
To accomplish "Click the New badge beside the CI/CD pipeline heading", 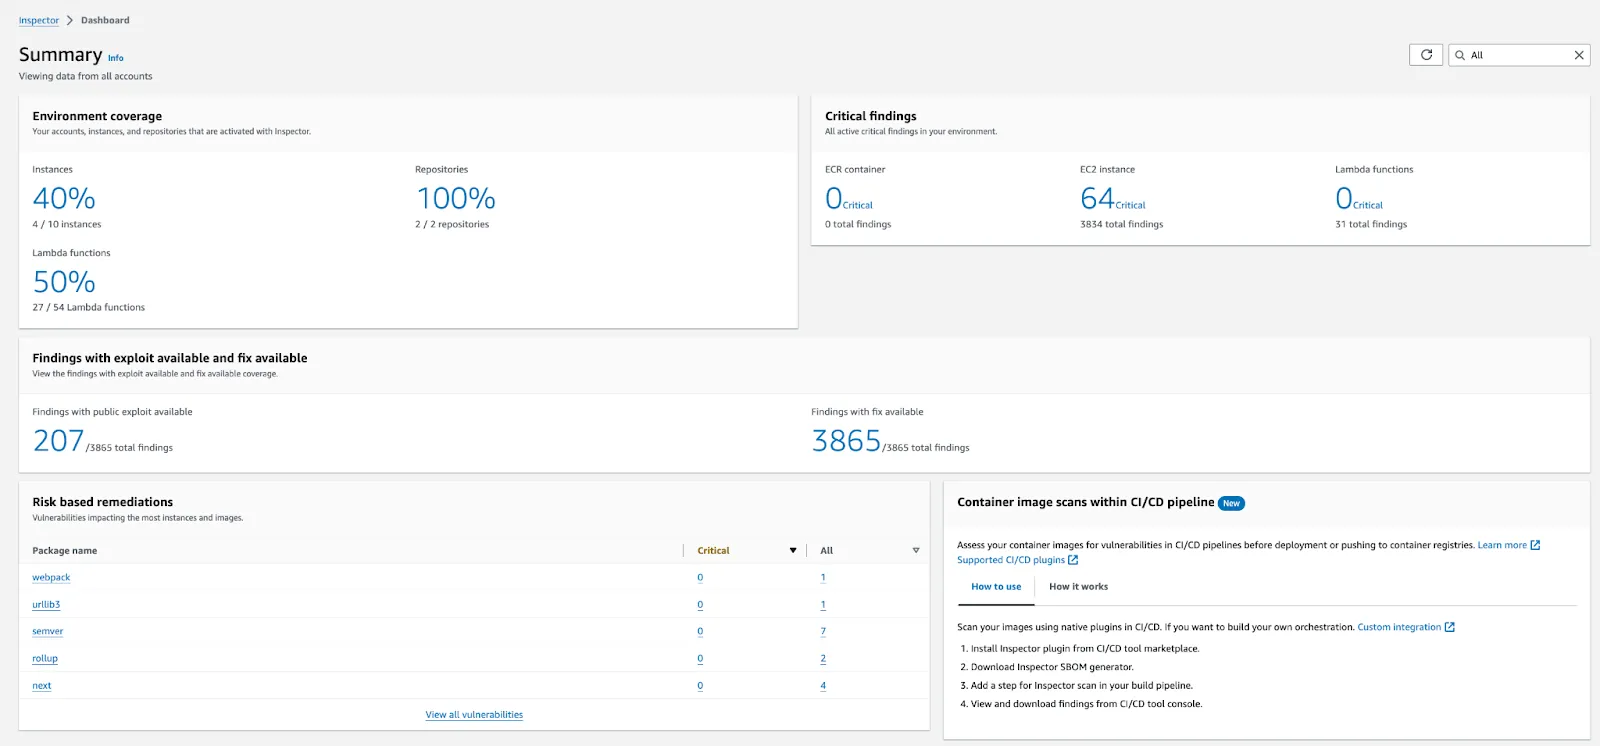I will [x=1231, y=503].
